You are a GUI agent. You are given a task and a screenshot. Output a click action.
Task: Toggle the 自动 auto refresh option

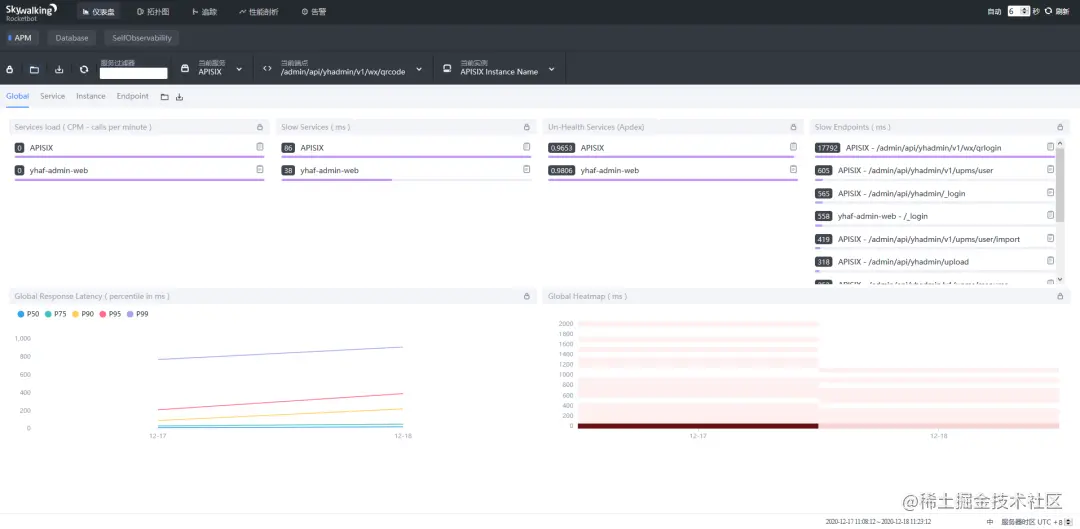tap(994, 11)
